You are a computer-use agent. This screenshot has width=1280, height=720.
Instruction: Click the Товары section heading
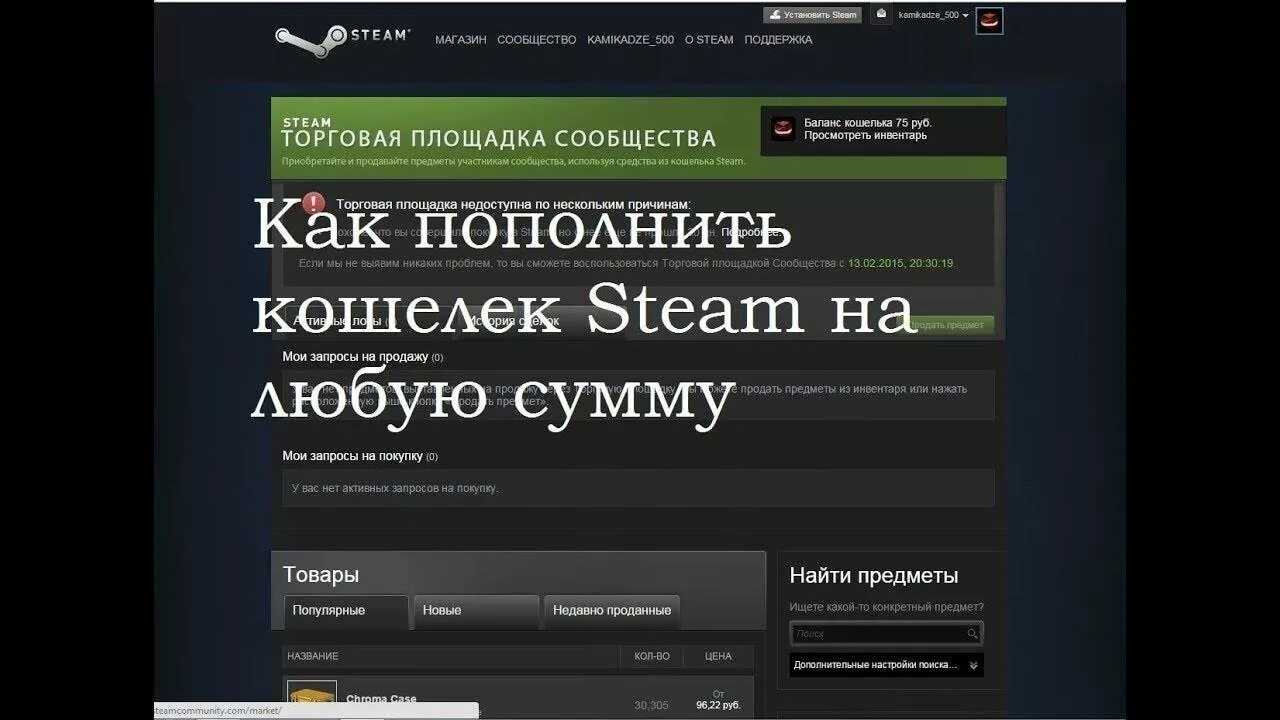pyautogui.click(x=321, y=575)
